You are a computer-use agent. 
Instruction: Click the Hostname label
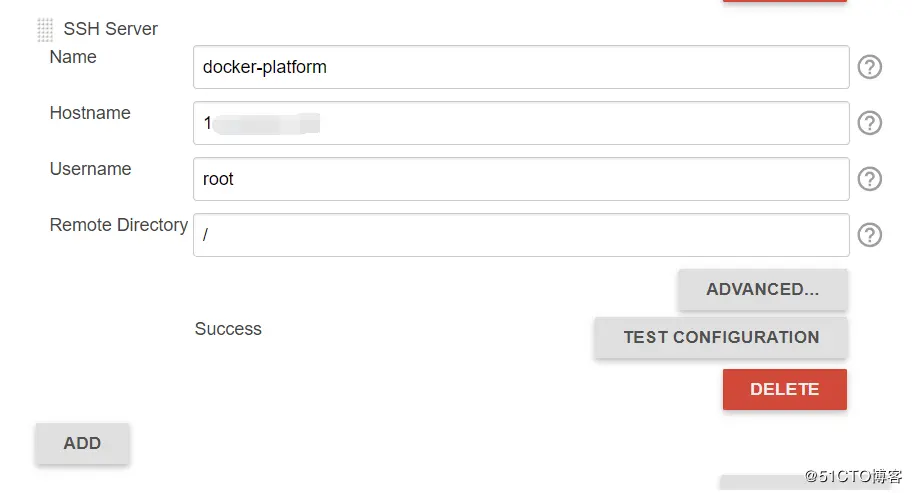tap(90, 113)
